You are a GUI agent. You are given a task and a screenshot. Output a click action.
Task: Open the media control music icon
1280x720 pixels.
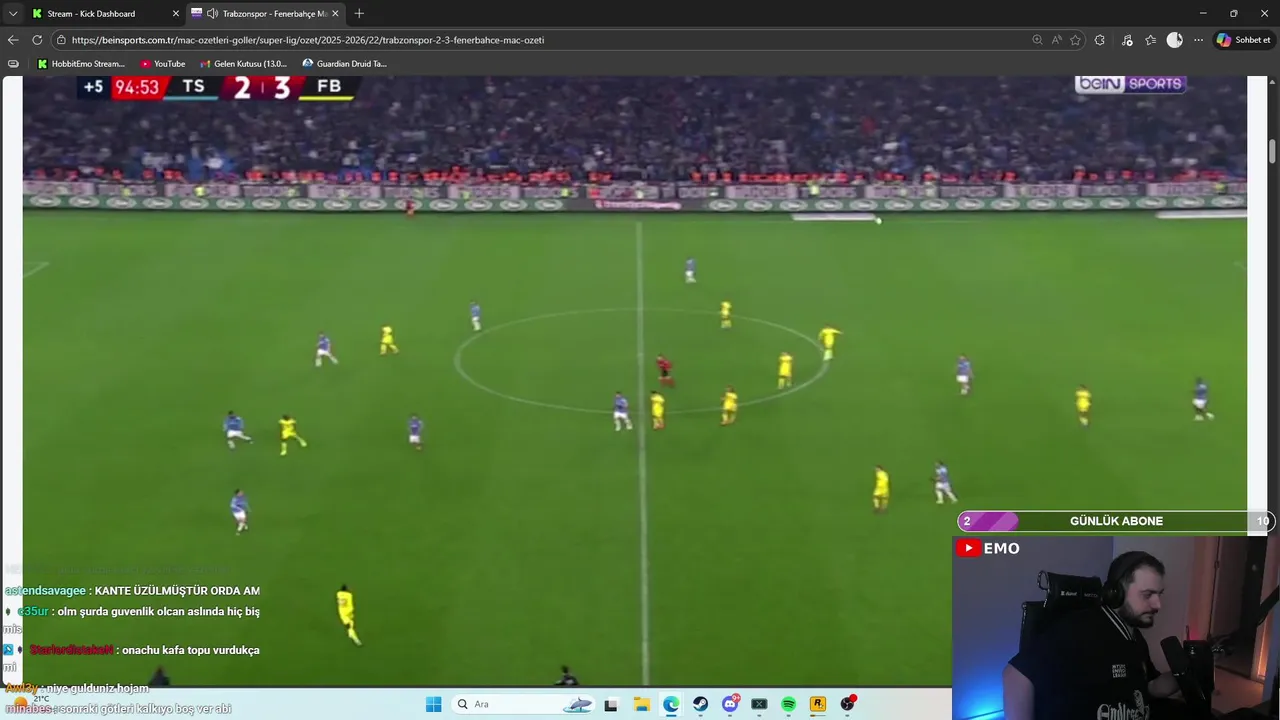[1127, 40]
